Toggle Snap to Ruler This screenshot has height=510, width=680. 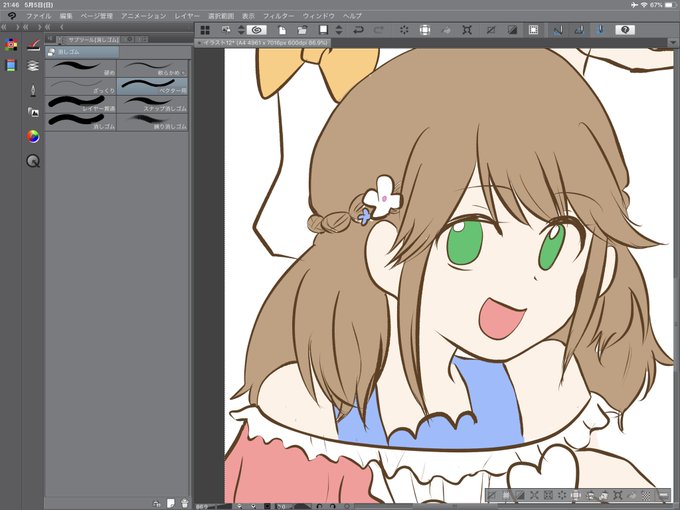tap(558, 30)
